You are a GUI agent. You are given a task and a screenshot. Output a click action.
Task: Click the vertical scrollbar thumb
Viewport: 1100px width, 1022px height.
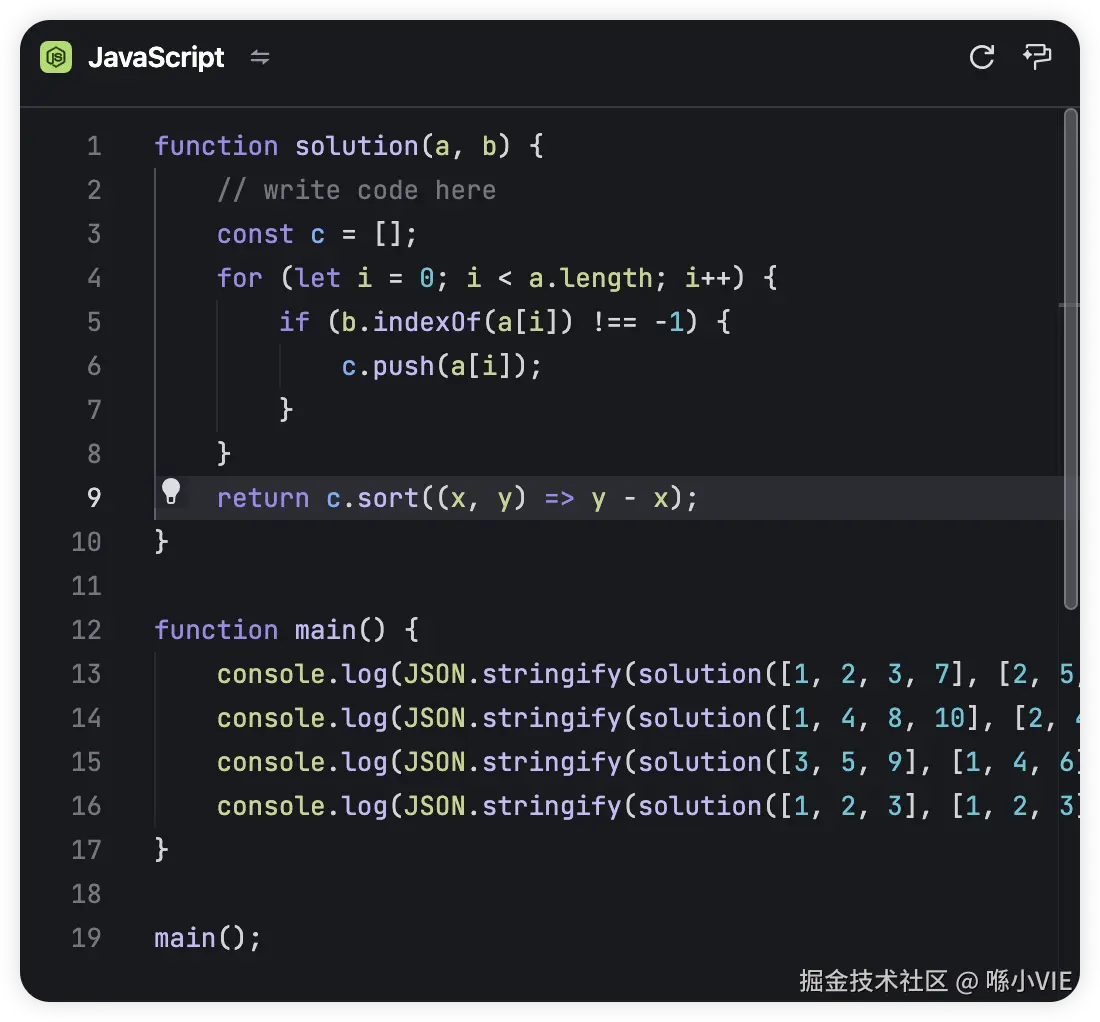click(1070, 360)
